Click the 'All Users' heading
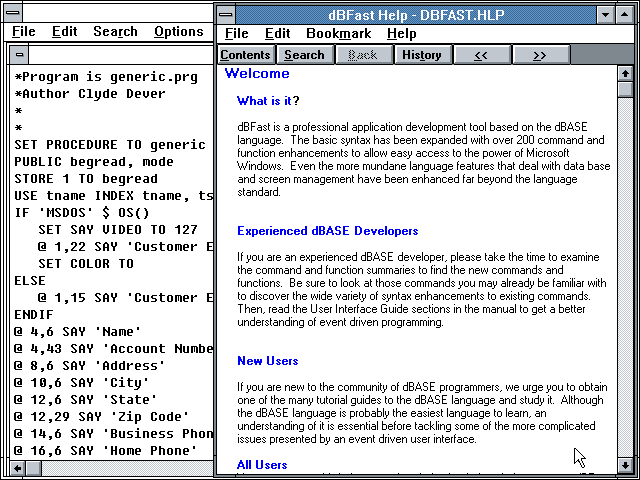640x480 pixels. [x=262, y=465]
